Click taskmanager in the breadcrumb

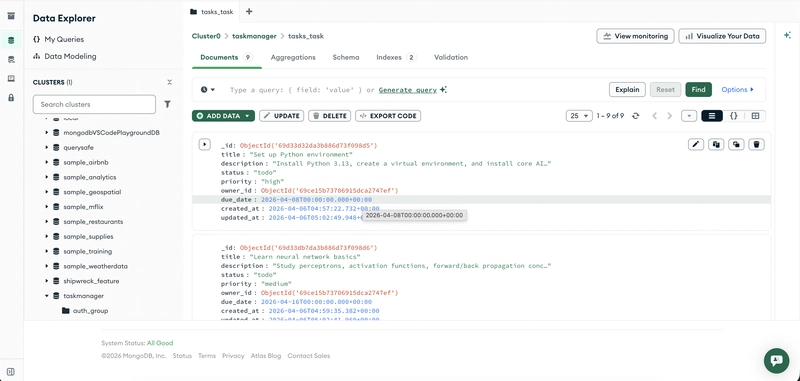click(254, 36)
